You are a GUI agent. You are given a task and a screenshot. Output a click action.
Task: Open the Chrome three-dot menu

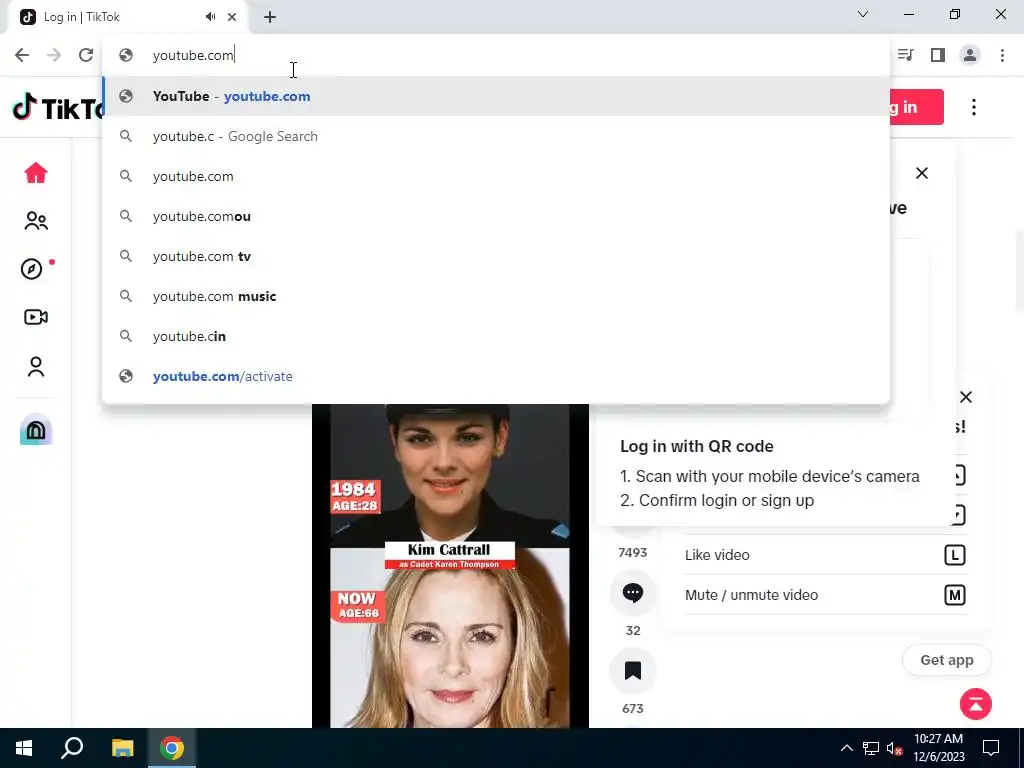(1002, 55)
